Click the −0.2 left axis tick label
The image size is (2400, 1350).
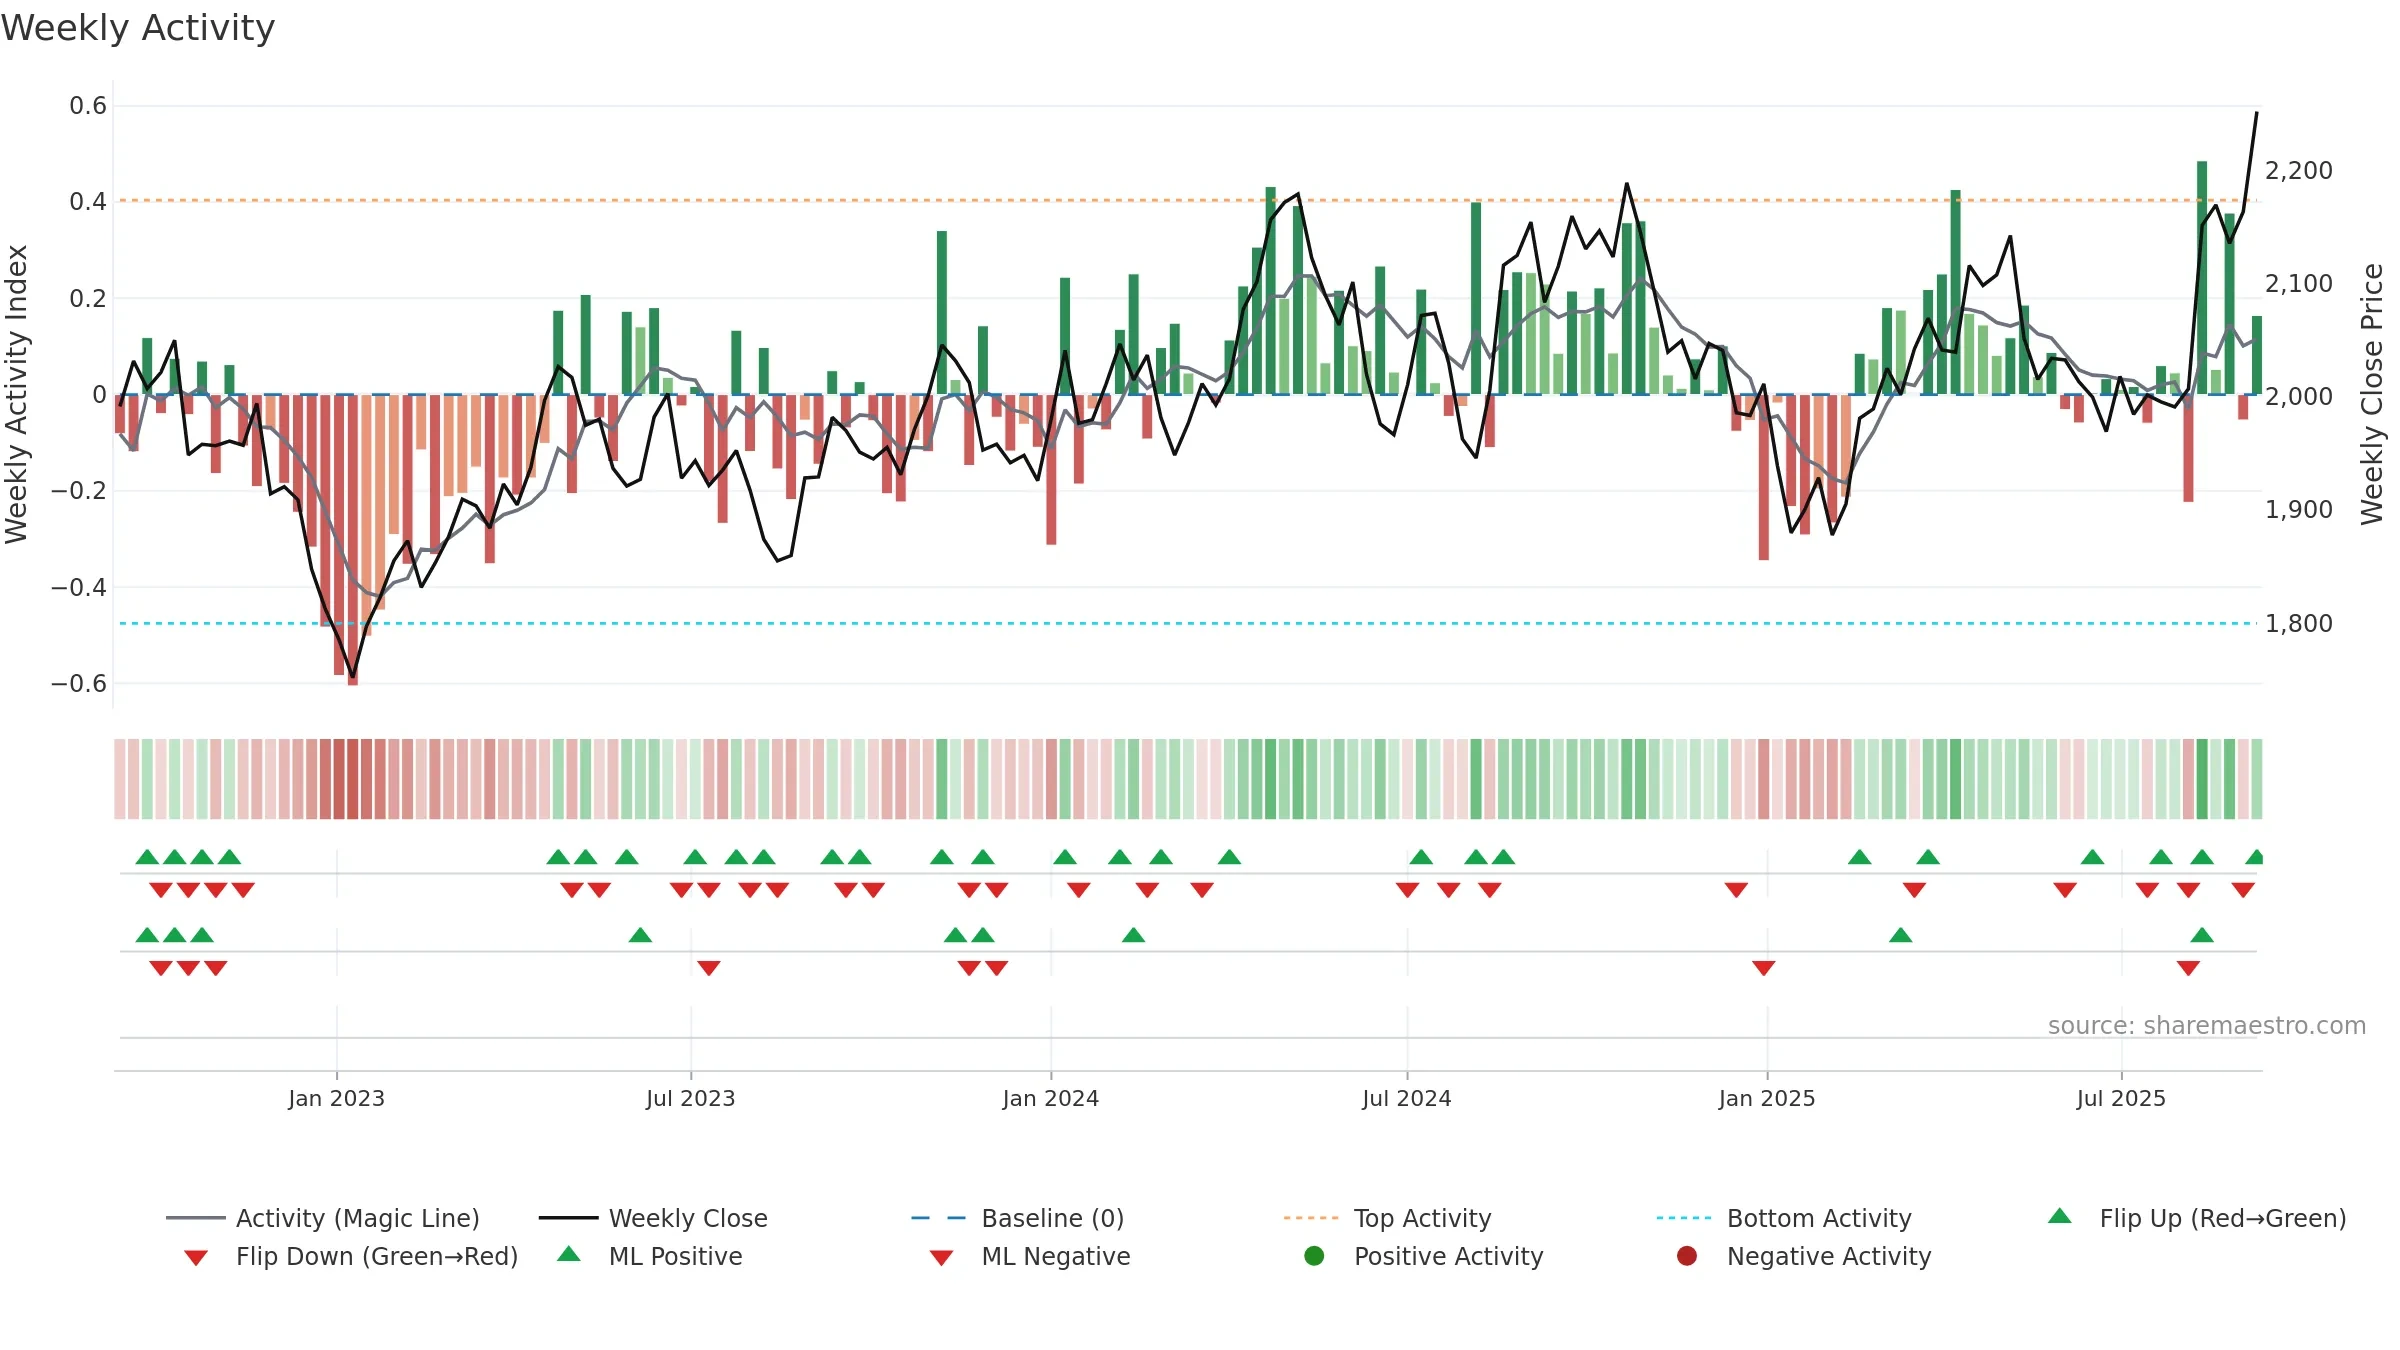[79, 491]
